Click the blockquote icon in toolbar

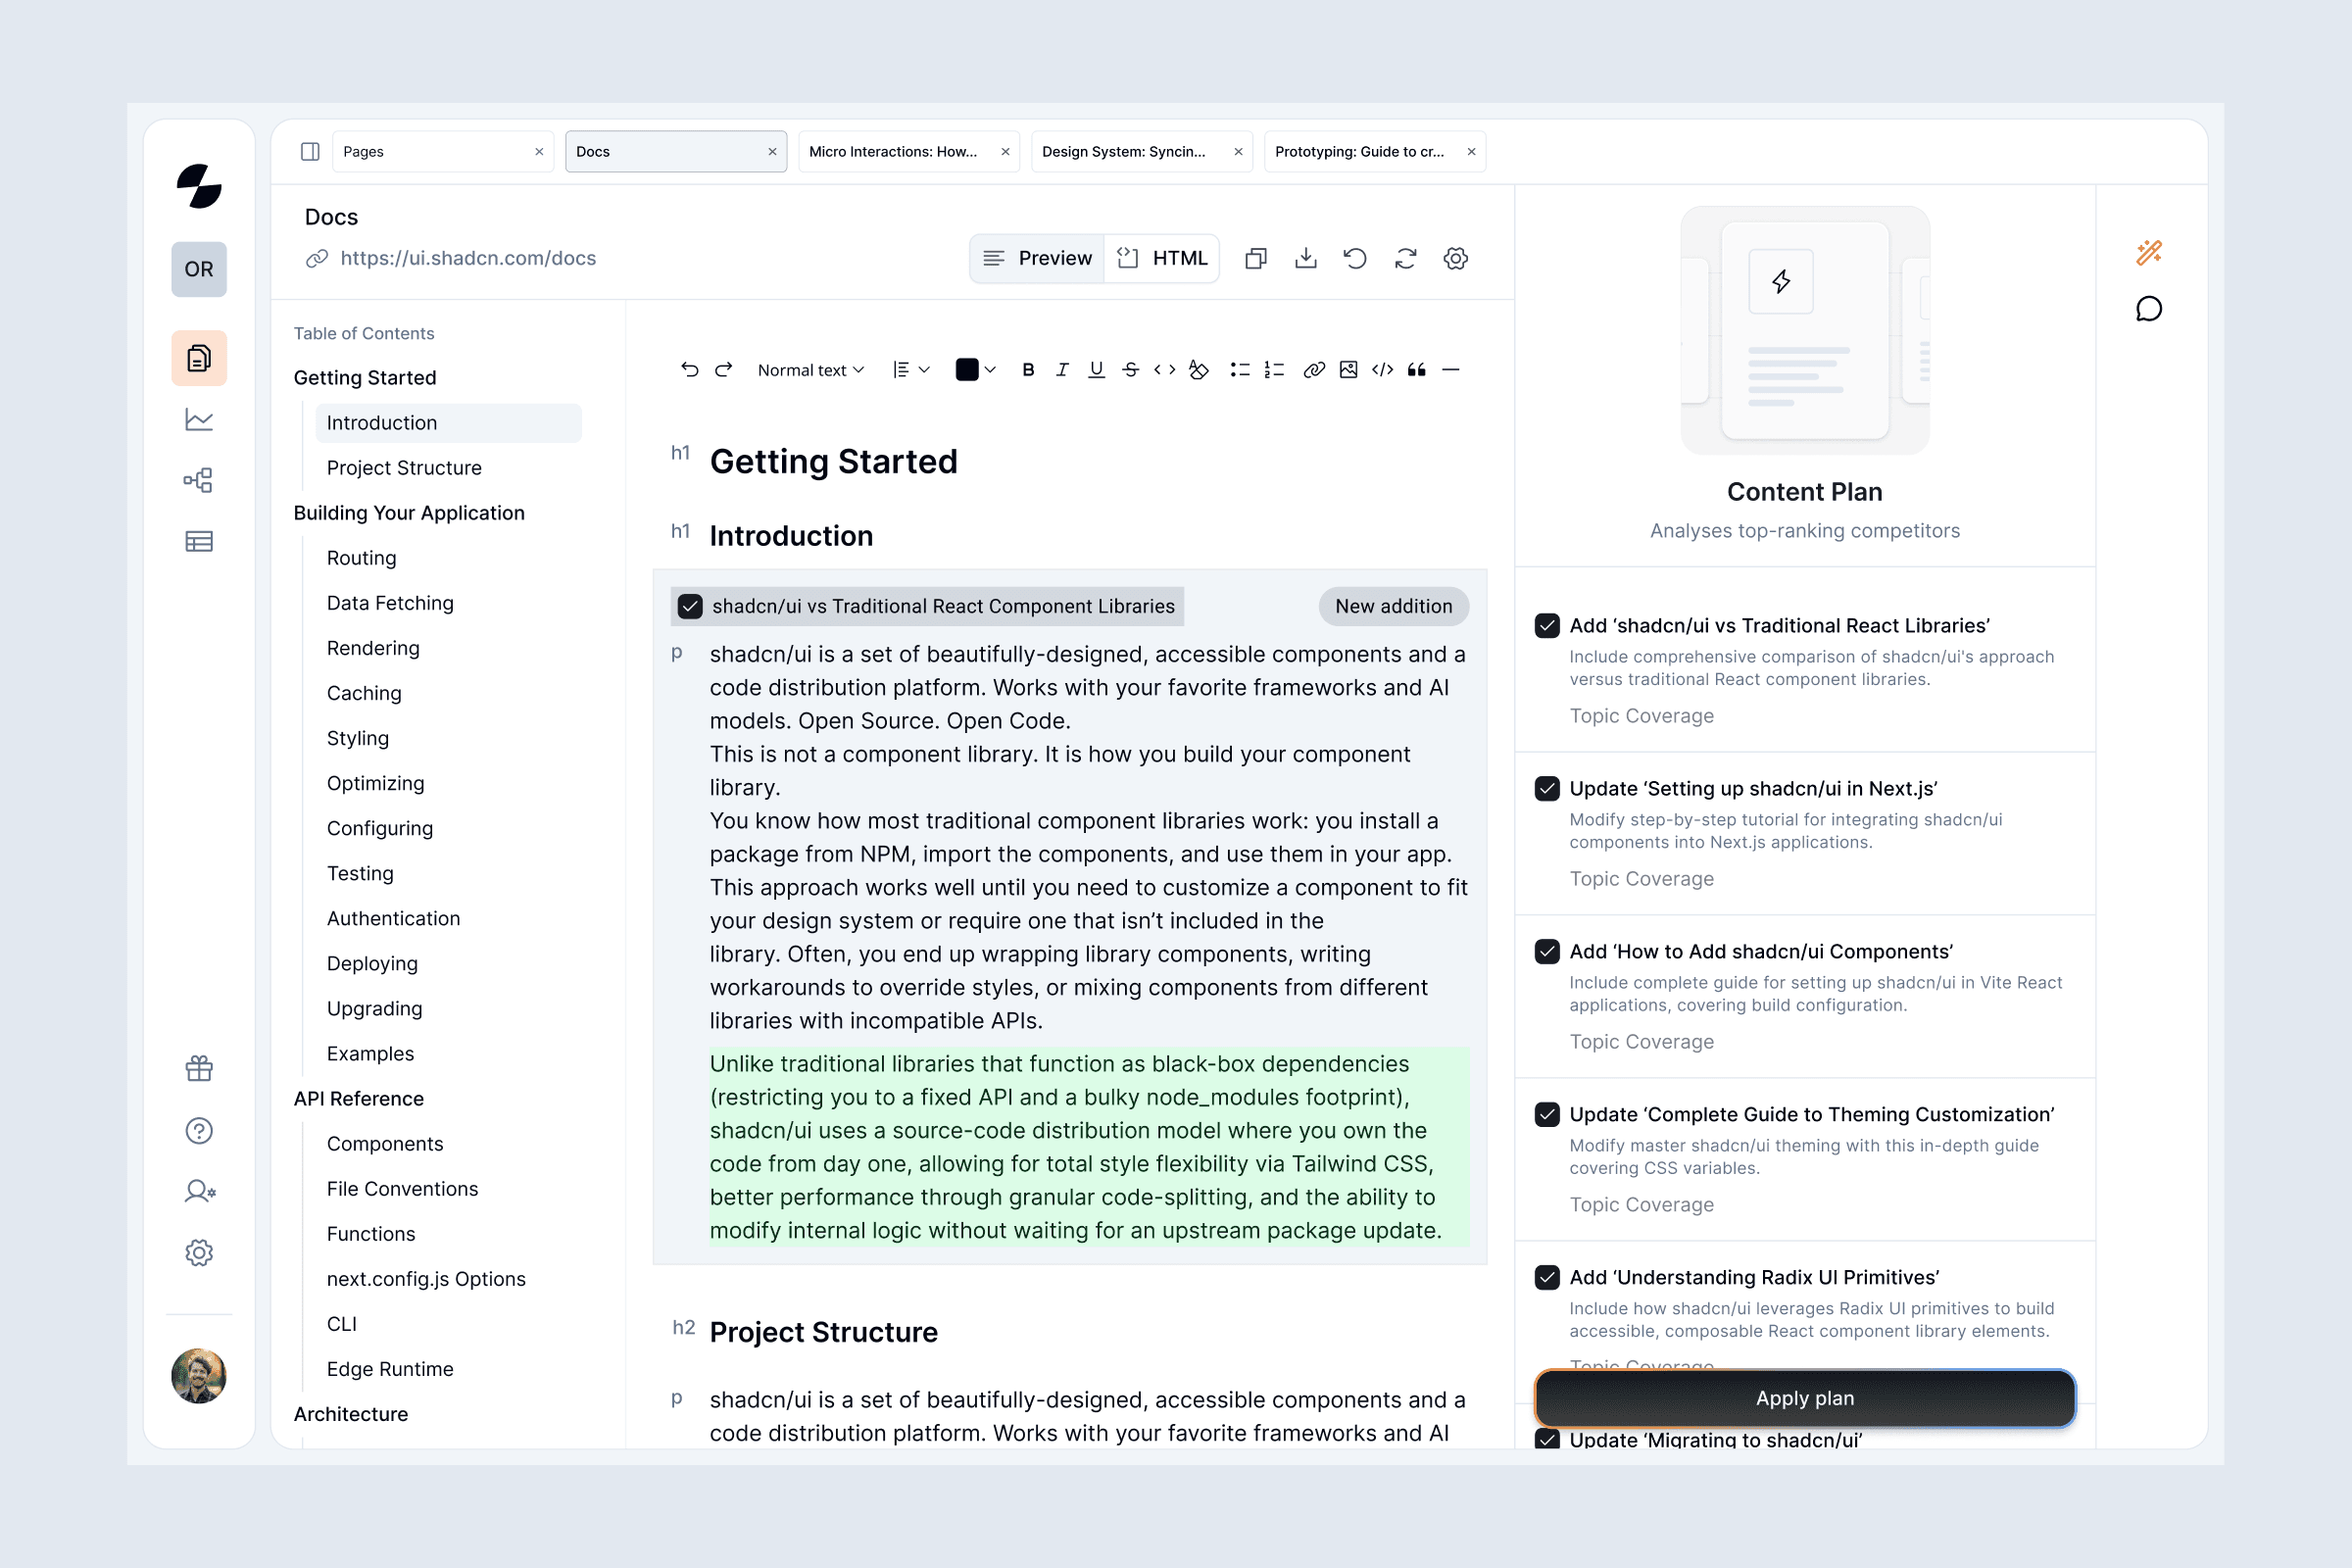point(1416,370)
